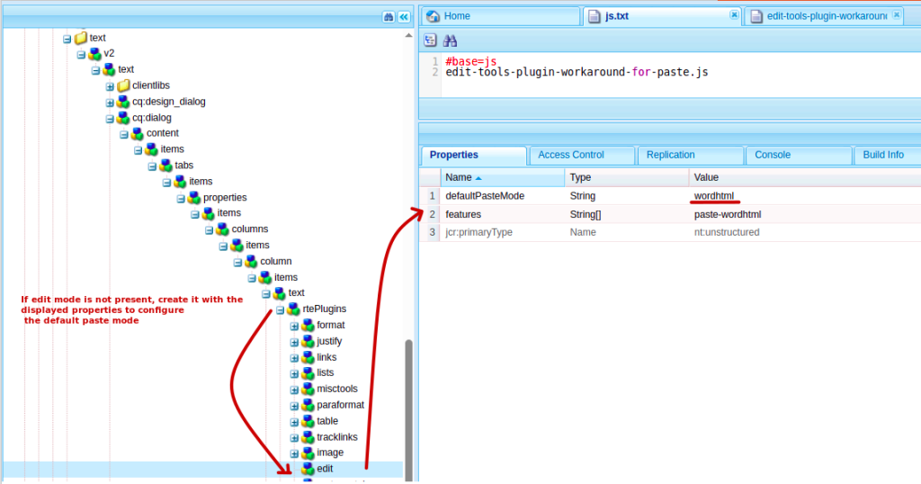Switch to the Home tab
Screen dimensions: 921x484
pyautogui.click(x=457, y=16)
